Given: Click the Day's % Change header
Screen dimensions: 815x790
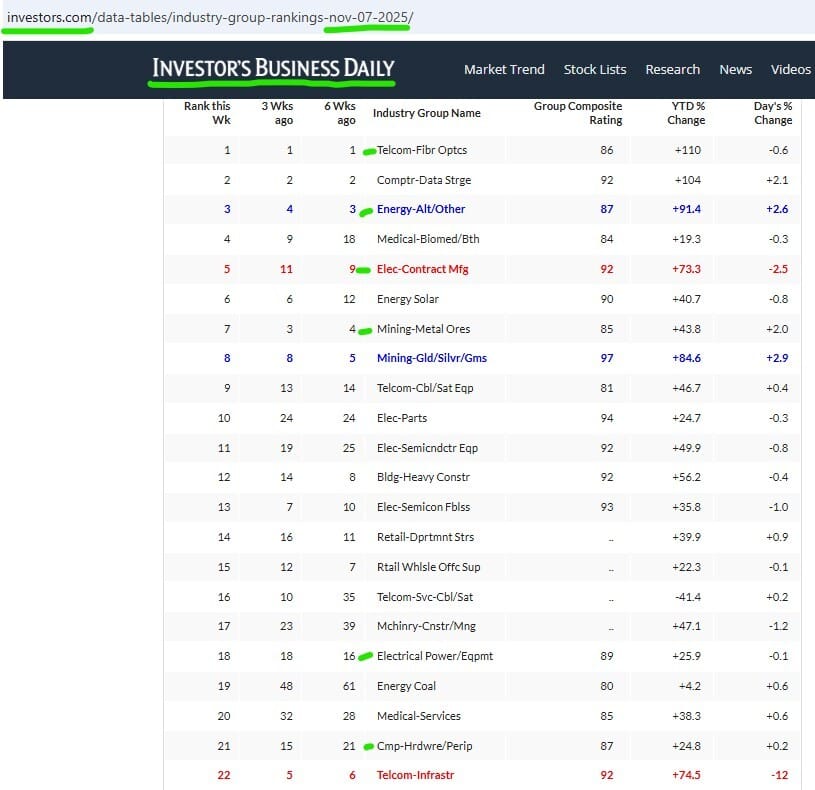Looking at the screenshot, I should click(x=773, y=113).
